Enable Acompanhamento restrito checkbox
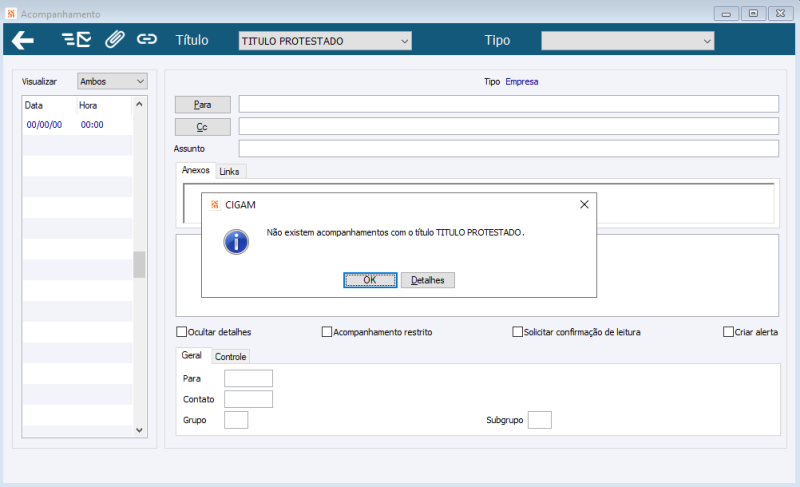The width and height of the screenshot is (800, 487). point(327,332)
